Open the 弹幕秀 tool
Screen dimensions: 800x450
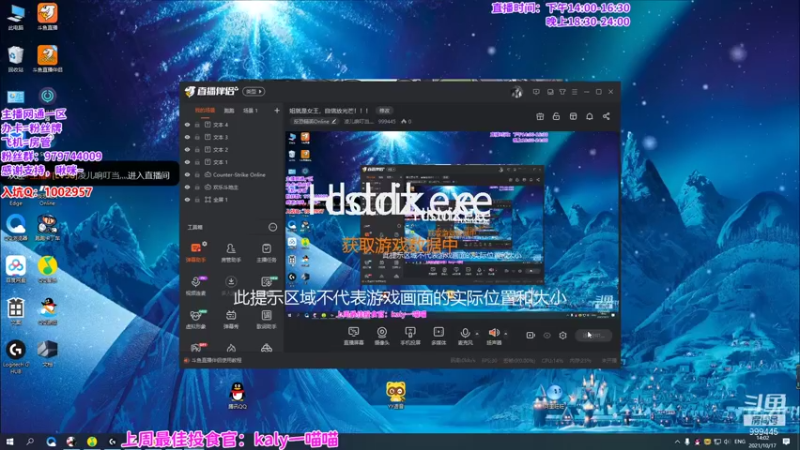[231, 319]
